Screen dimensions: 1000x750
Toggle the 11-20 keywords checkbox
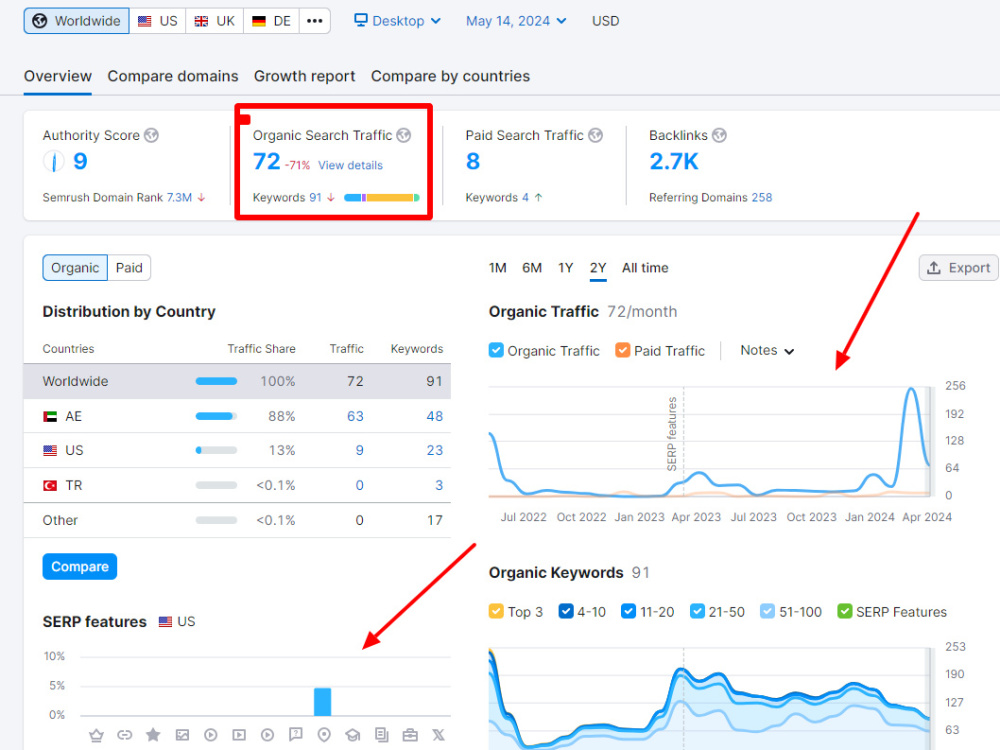628,611
